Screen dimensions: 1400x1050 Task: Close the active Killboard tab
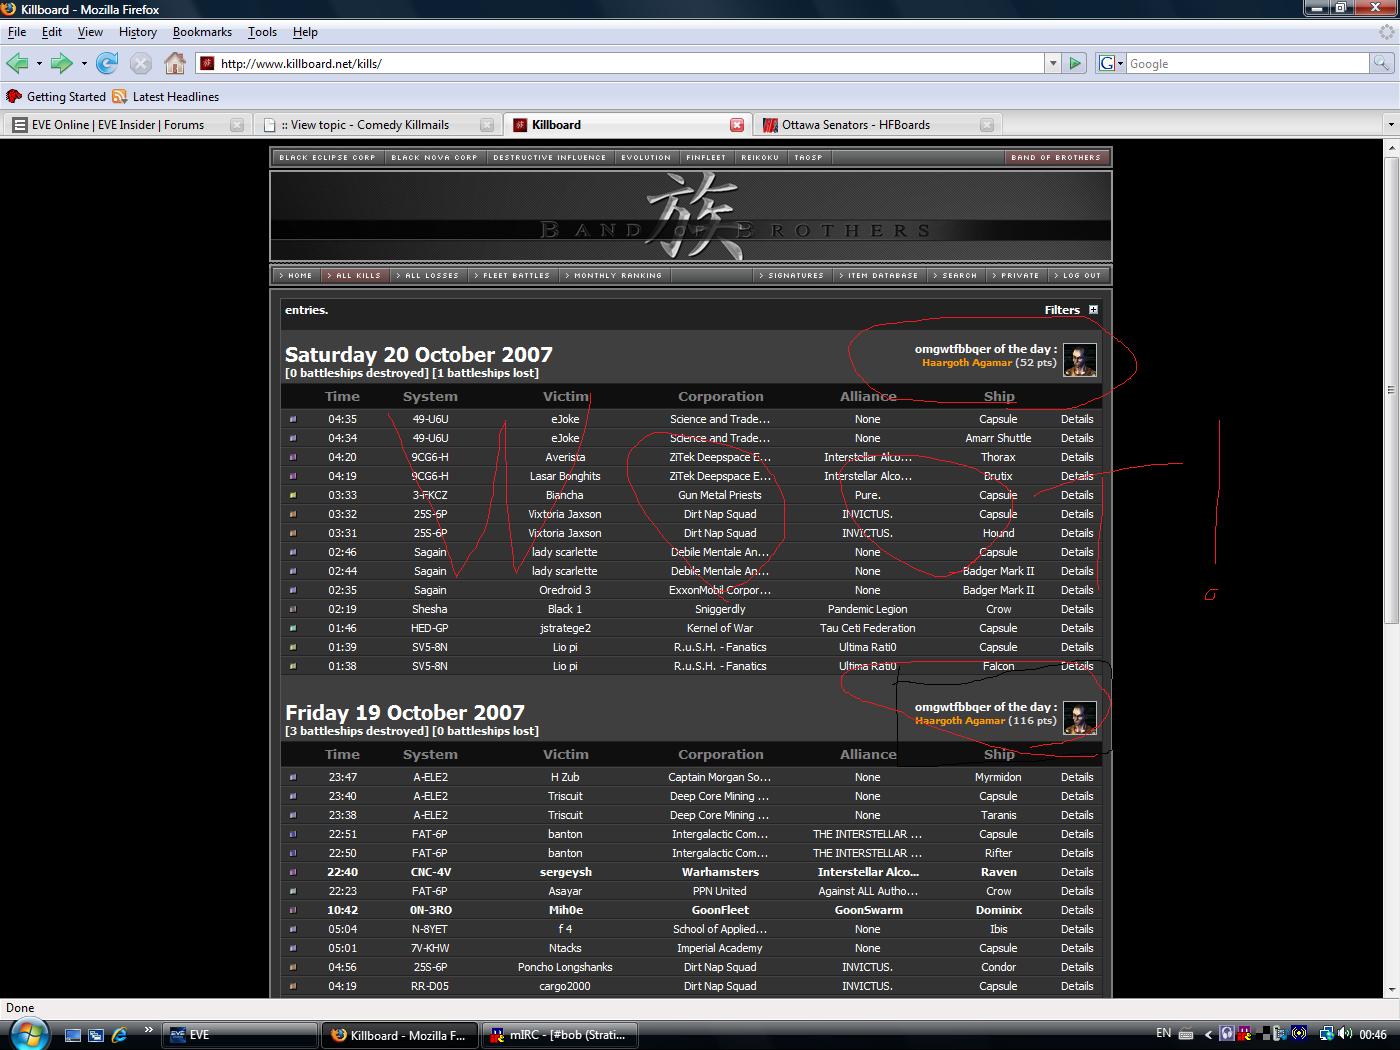point(737,125)
